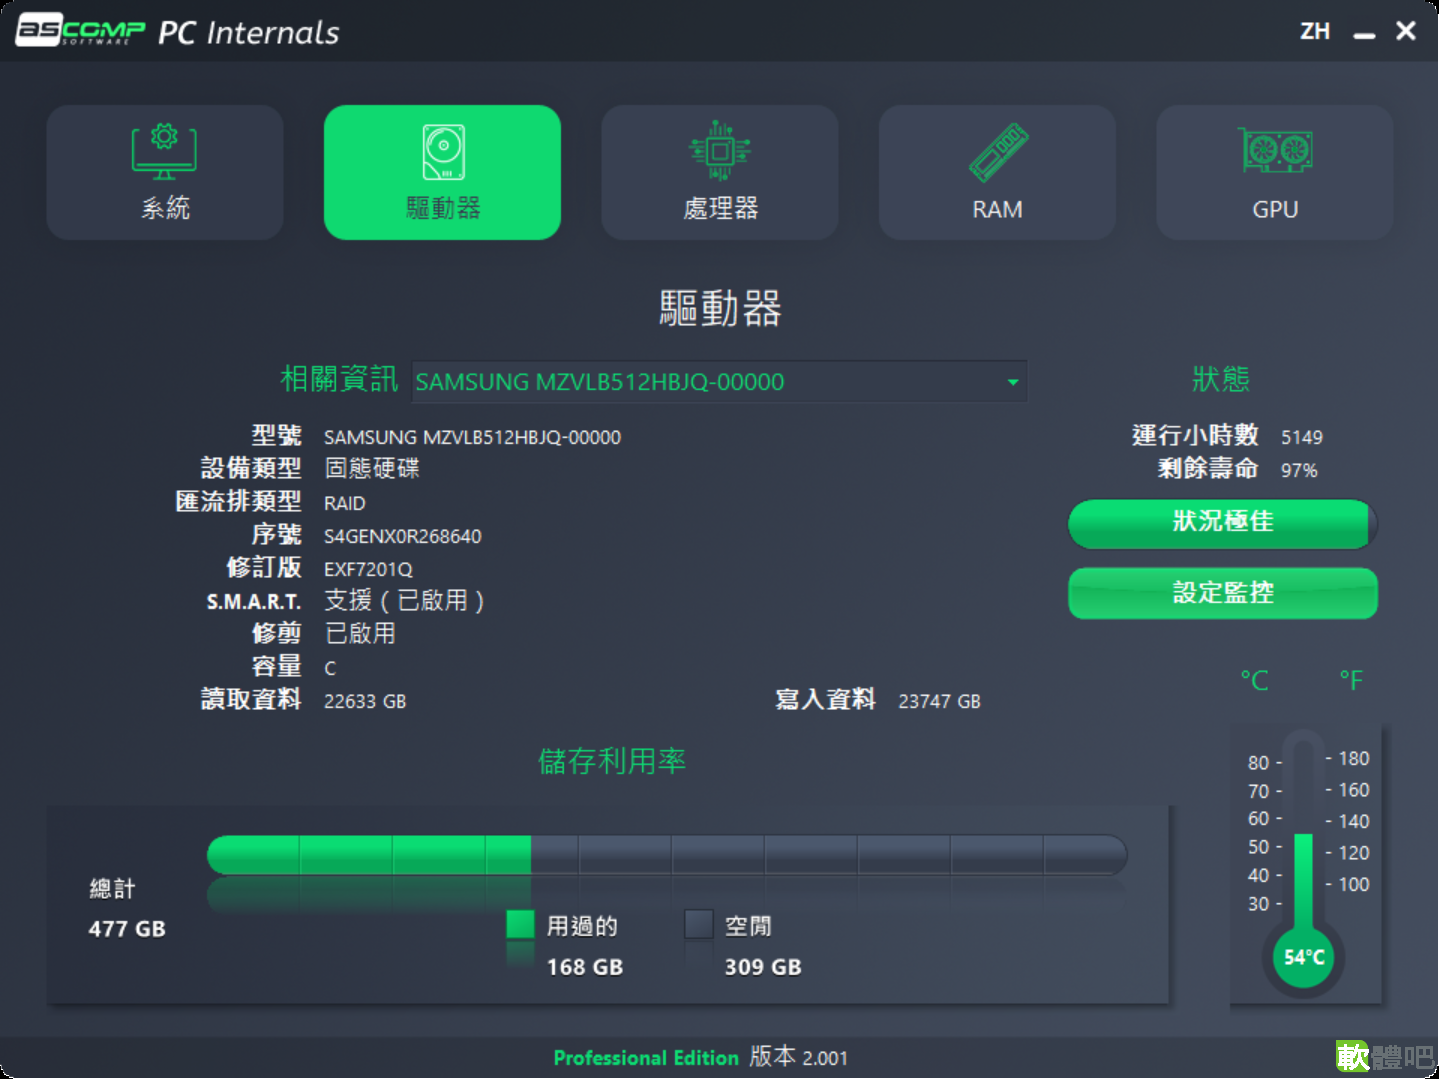This screenshot has height=1079, width=1439.
Task: Click free space value 309 GB
Action: pyautogui.click(x=763, y=967)
